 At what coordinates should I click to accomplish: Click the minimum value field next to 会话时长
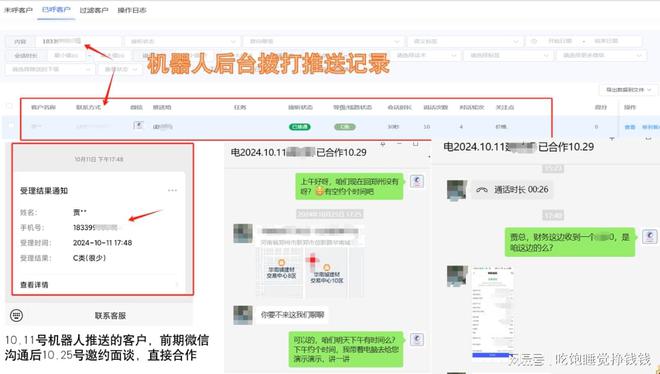67,55
